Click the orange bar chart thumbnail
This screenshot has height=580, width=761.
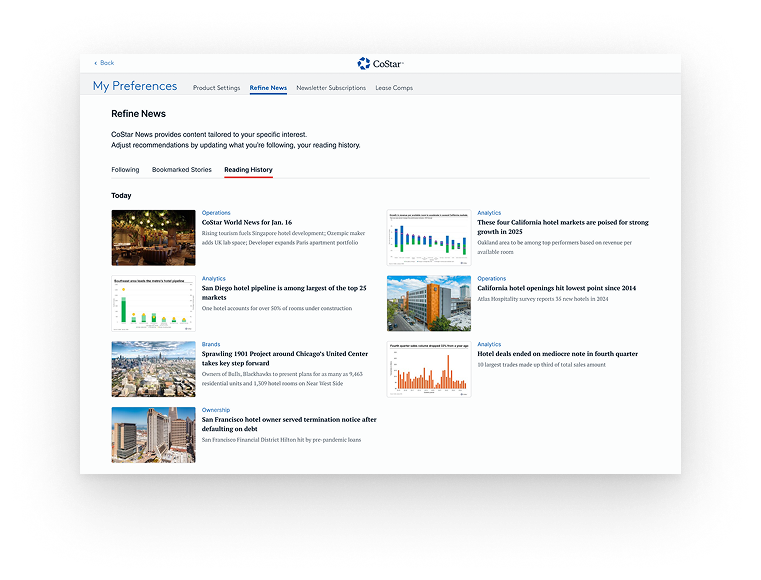[429, 369]
